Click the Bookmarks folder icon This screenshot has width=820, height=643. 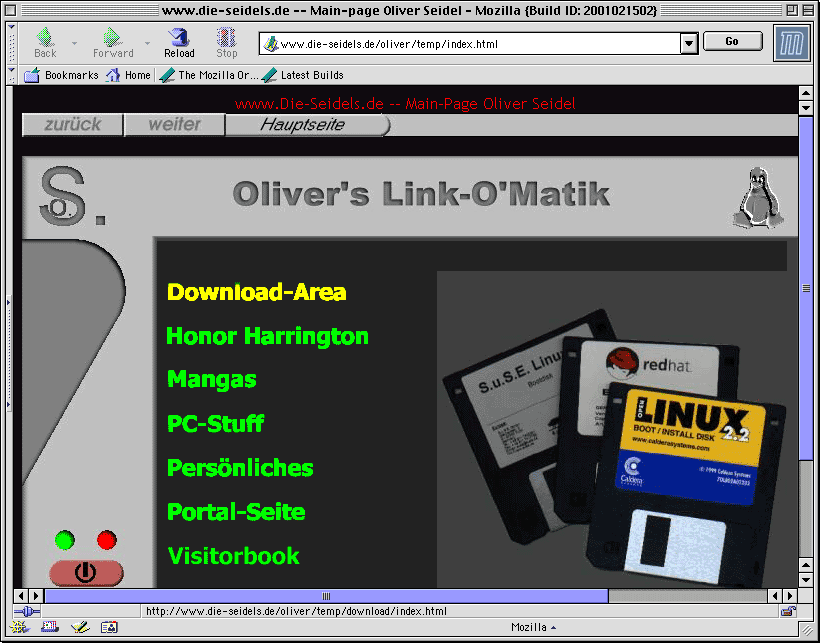click(32, 75)
